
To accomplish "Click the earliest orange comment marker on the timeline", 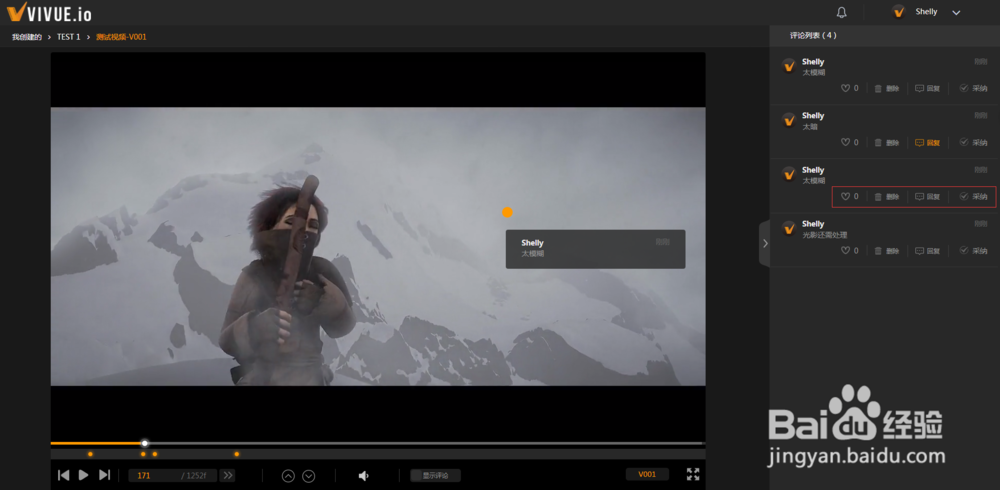I will pyautogui.click(x=90, y=454).
